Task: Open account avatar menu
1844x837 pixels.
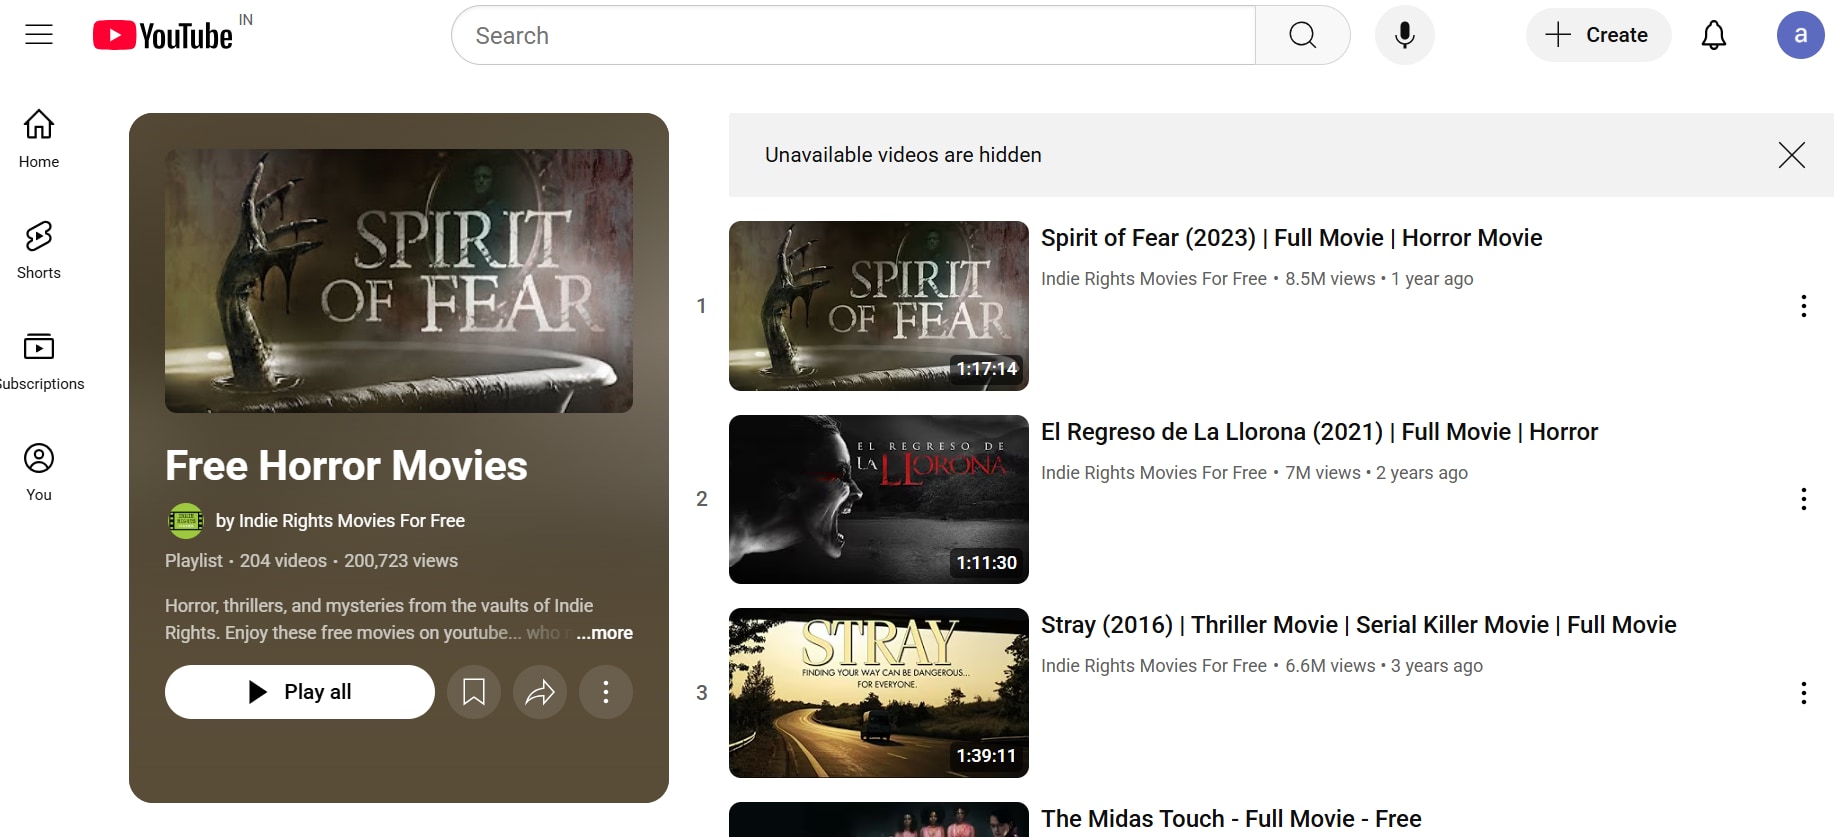Action: (x=1800, y=35)
